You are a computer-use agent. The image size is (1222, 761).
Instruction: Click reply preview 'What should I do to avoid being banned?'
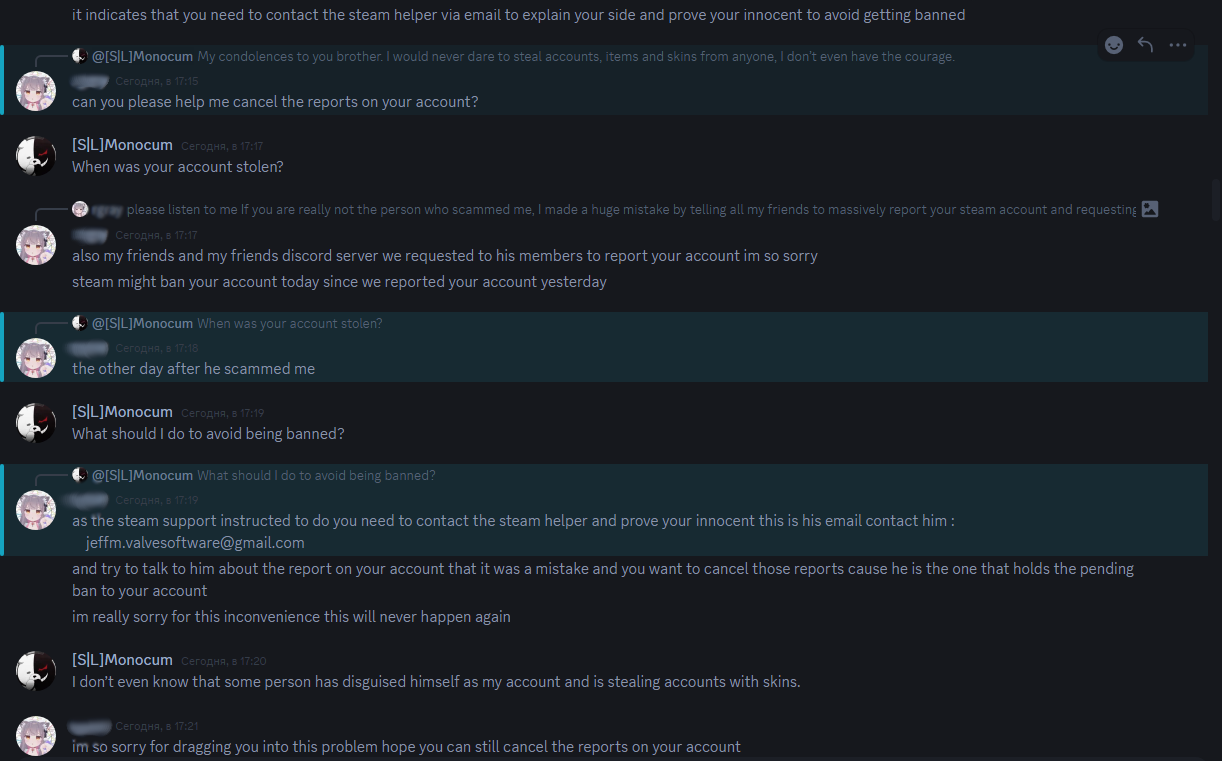[x=316, y=476]
